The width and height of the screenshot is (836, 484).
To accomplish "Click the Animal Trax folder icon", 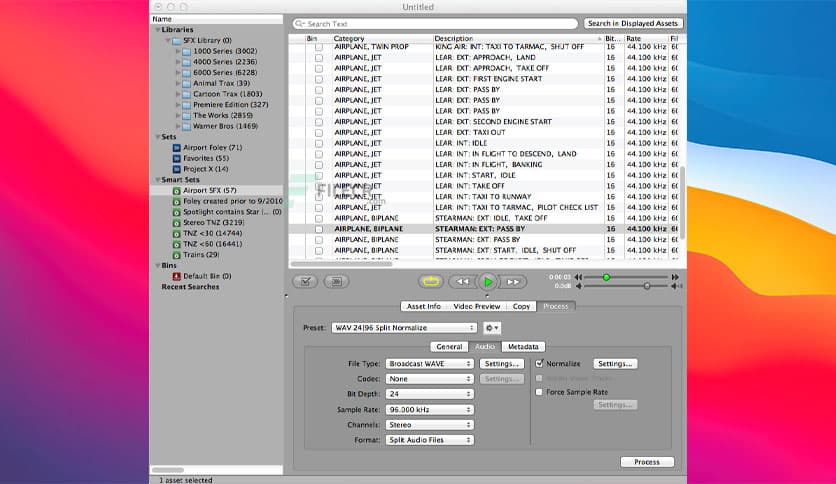I will pos(187,84).
